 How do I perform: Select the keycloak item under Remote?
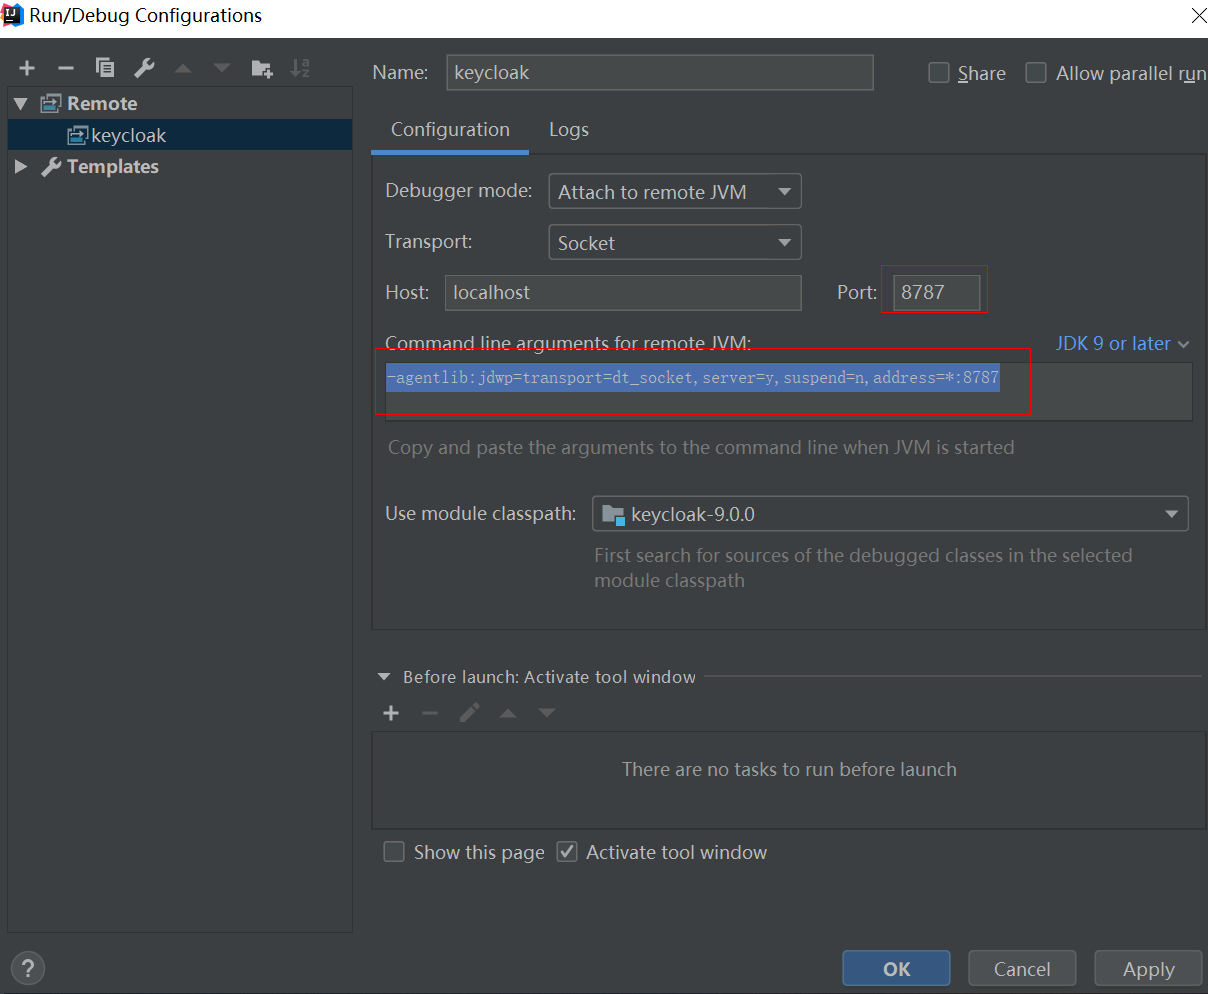point(180,135)
